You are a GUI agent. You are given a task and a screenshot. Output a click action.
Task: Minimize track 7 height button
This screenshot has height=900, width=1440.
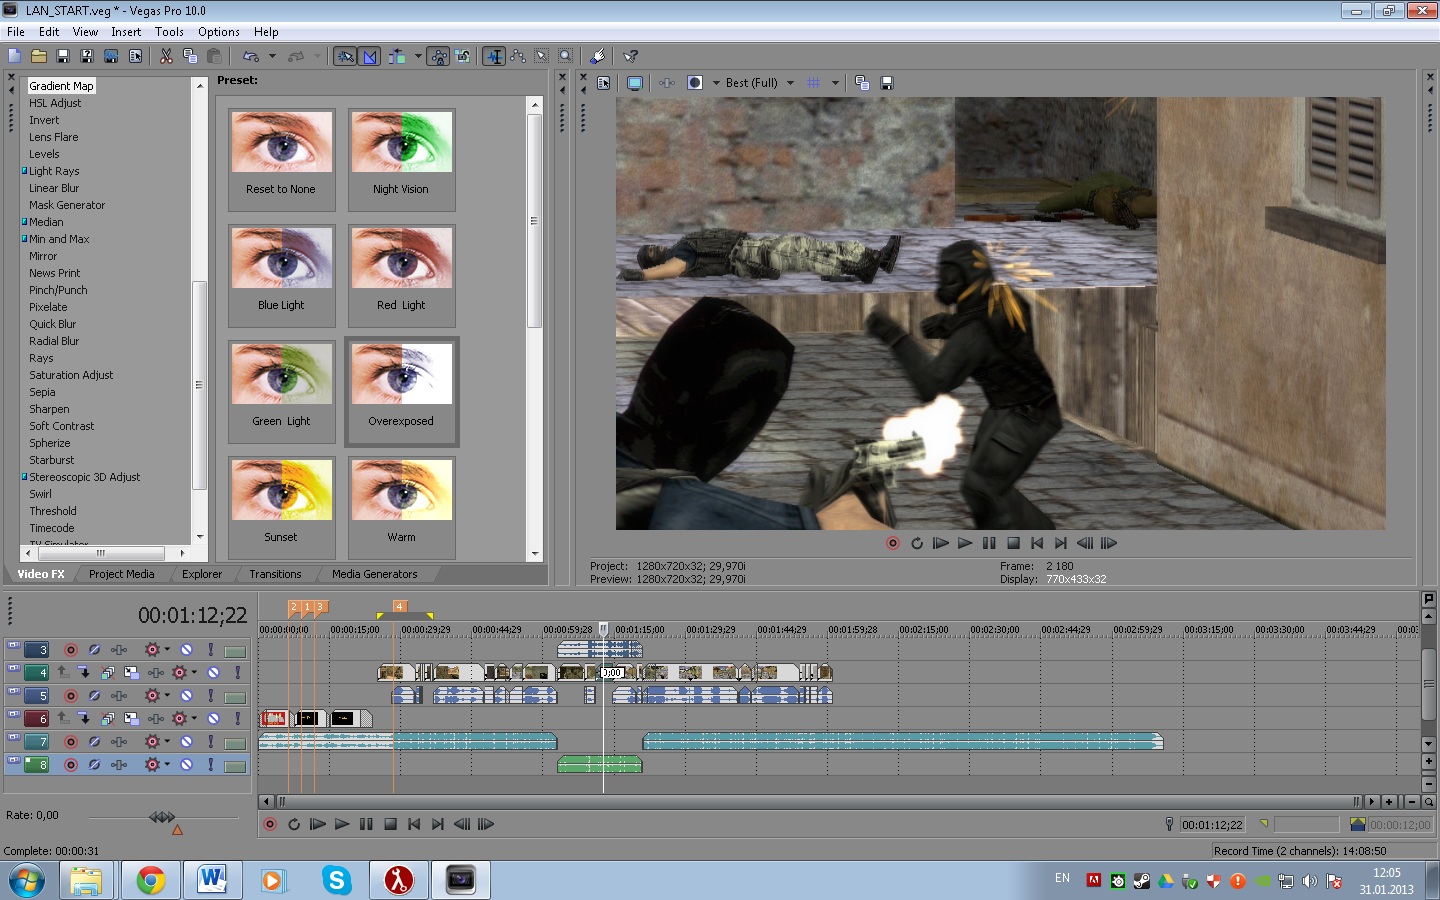click(14, 736)
